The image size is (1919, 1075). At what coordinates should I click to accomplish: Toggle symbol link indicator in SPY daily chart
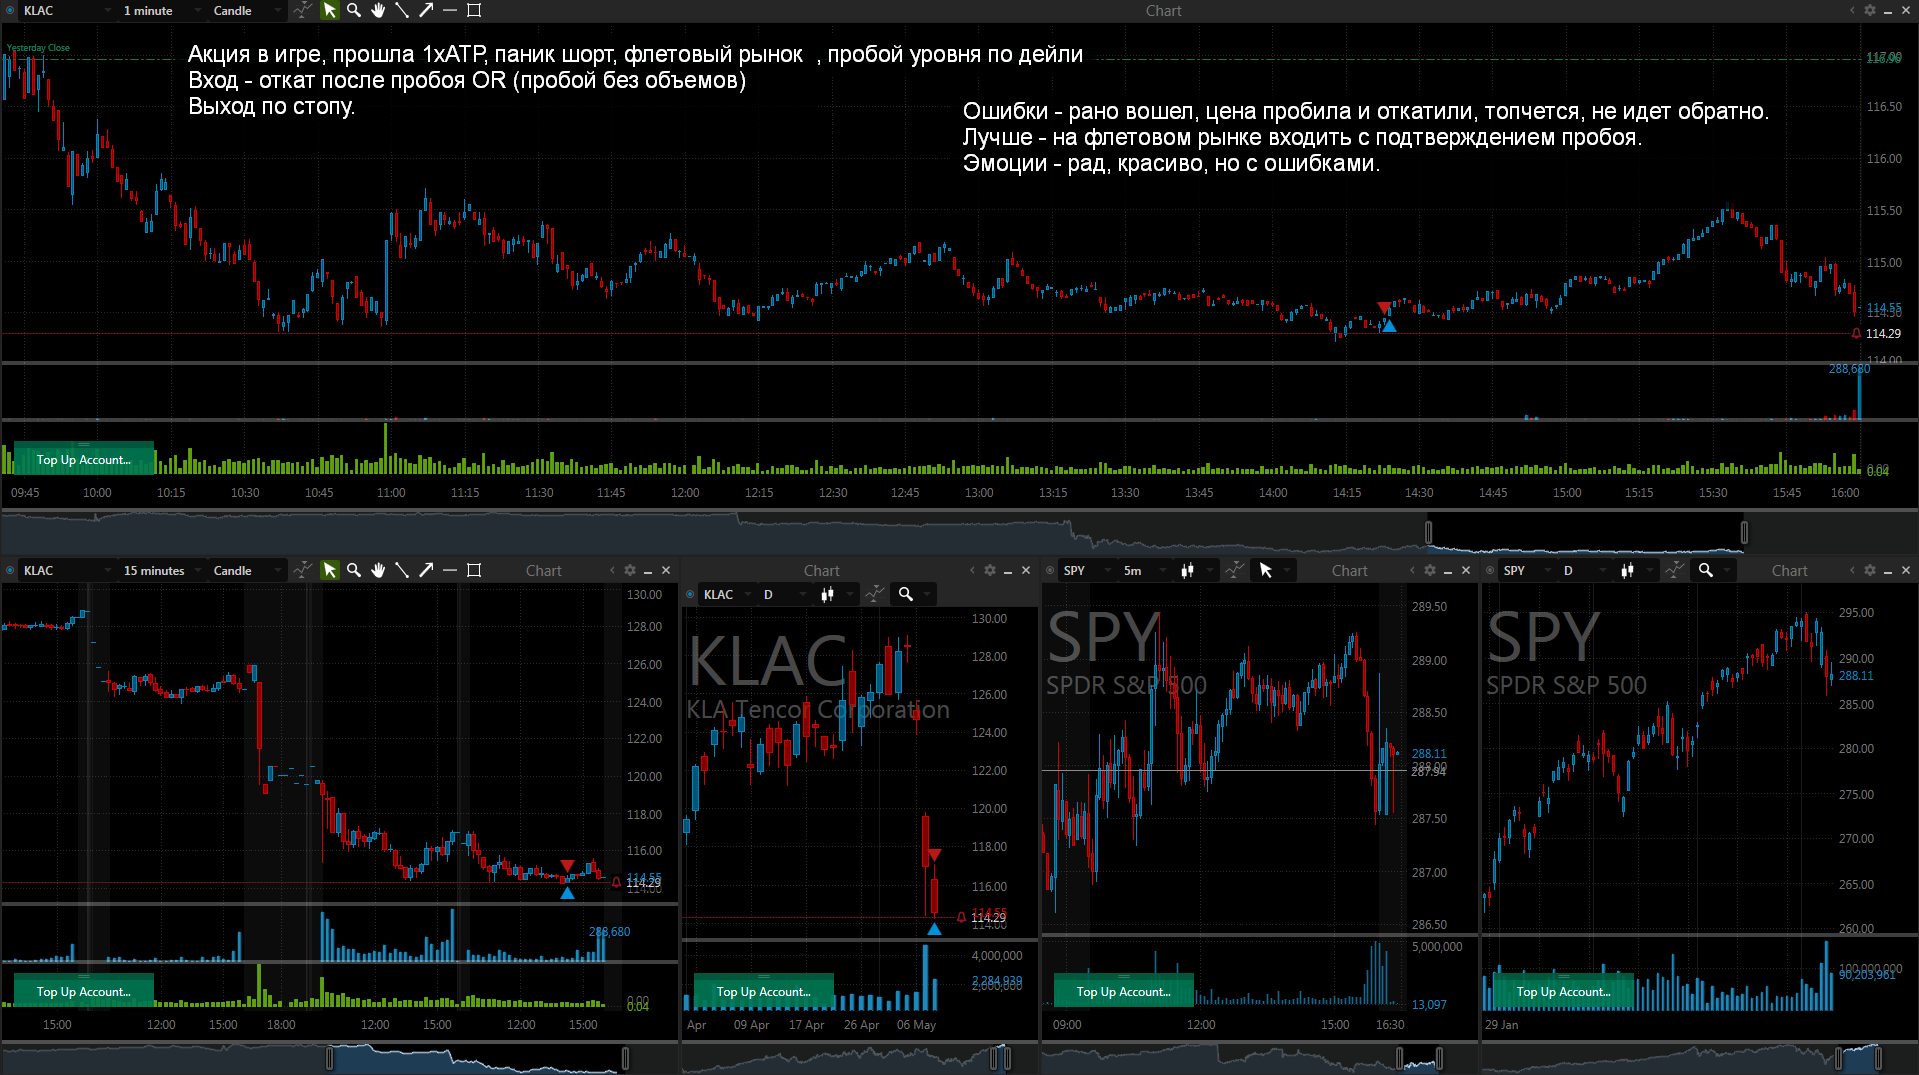1491,570
